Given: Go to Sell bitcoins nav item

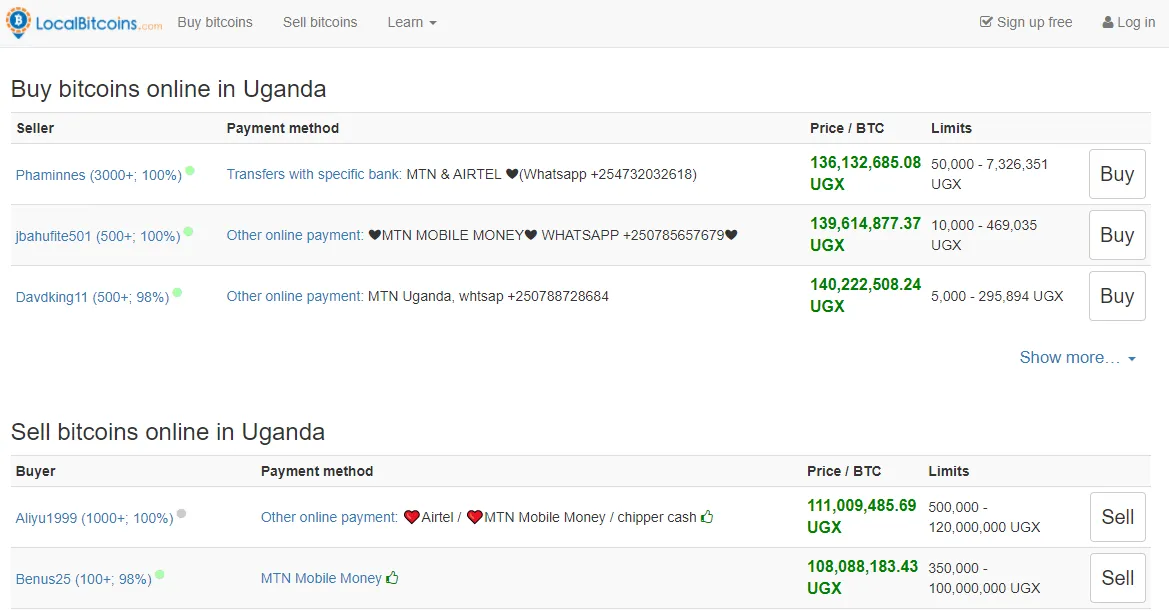Looking at the screenshot, I should (320, 22).
